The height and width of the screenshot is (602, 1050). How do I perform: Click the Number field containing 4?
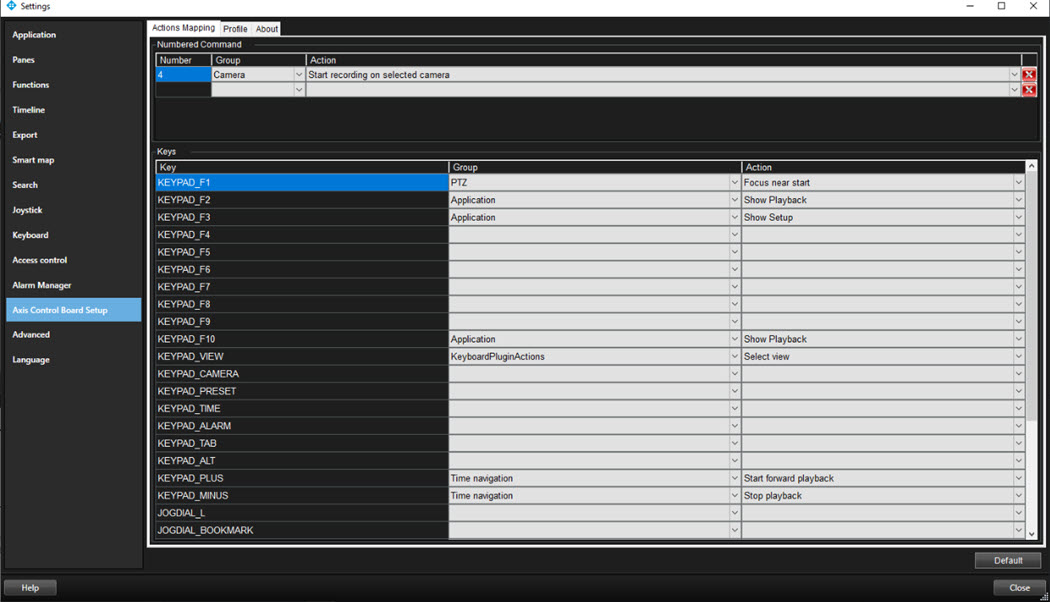coord(183,75)
